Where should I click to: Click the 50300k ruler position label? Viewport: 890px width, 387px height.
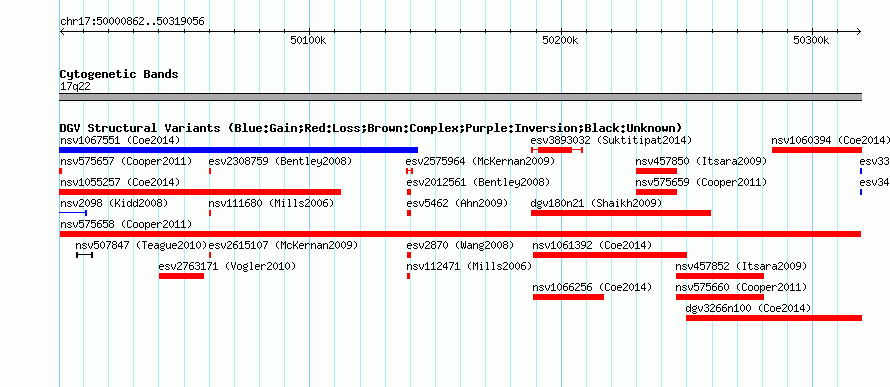[812, 40]
